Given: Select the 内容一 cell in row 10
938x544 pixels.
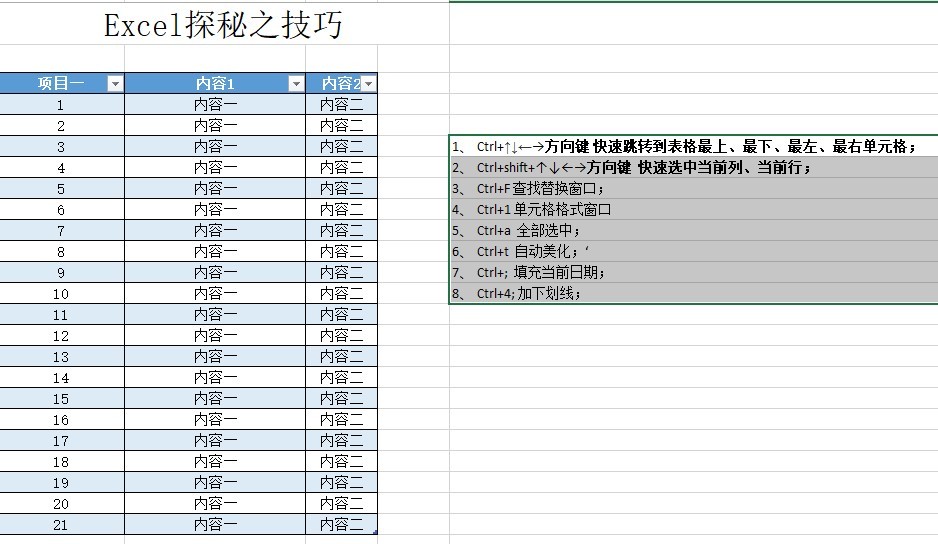Looking at the screenshot, I should click(x=215, y=293).
